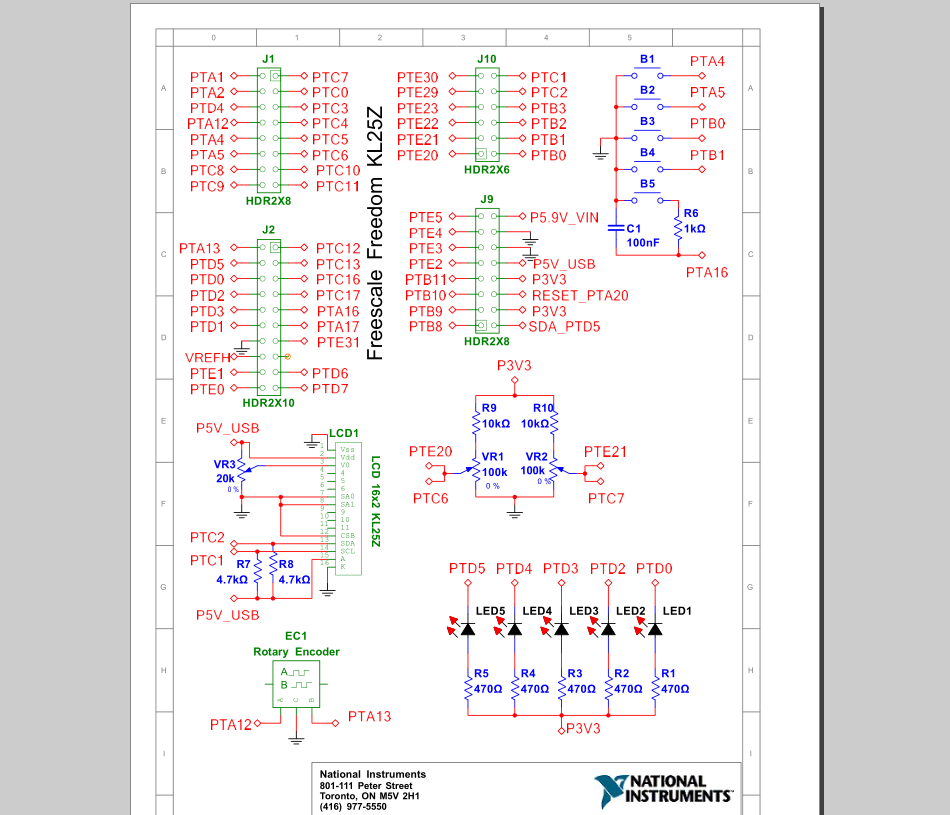The width and height of the screenshot is (950, 815).
Task: Select resistor R5 470Ω symbol
Action: [467, 685]
